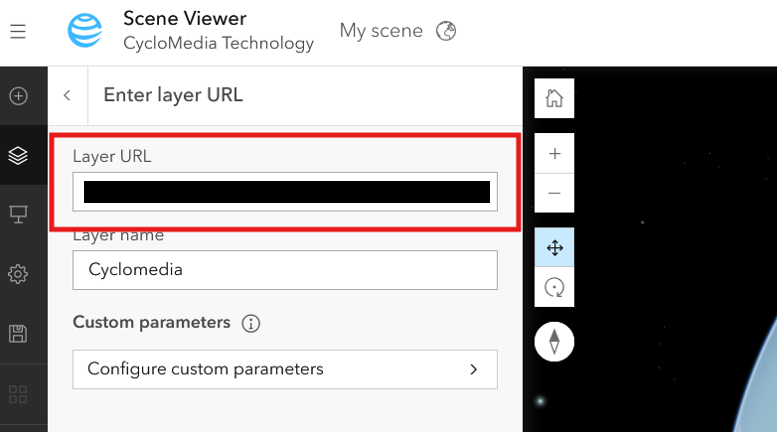
Task: Click the Home default view button
Action: pos(554,98)
